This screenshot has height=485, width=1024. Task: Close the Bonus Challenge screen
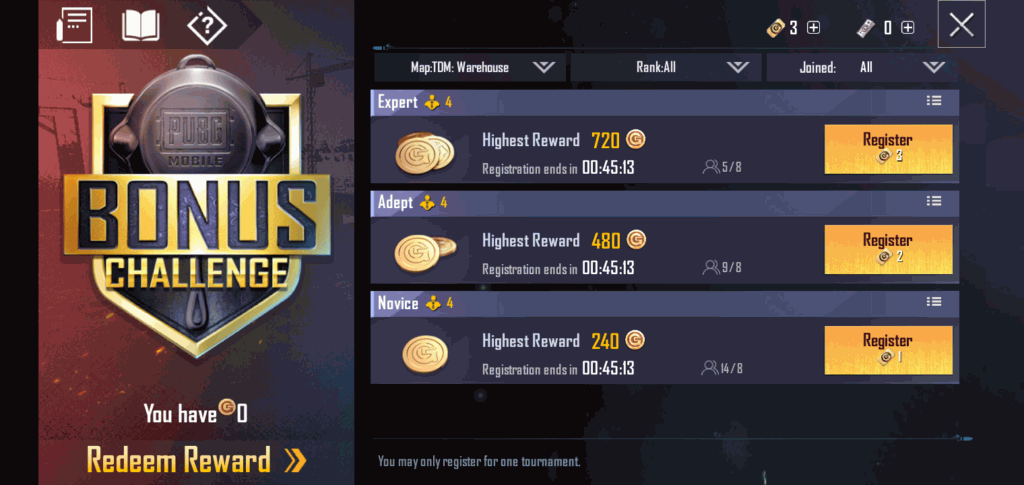click(x=961, y=25)
